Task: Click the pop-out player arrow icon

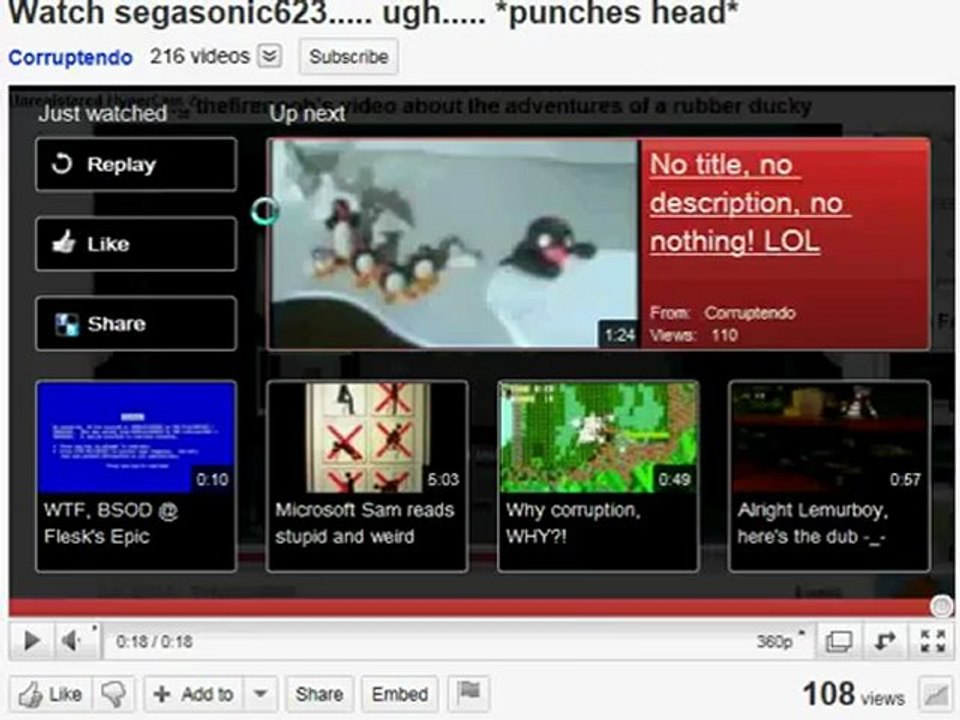Action: coord(885,641)
